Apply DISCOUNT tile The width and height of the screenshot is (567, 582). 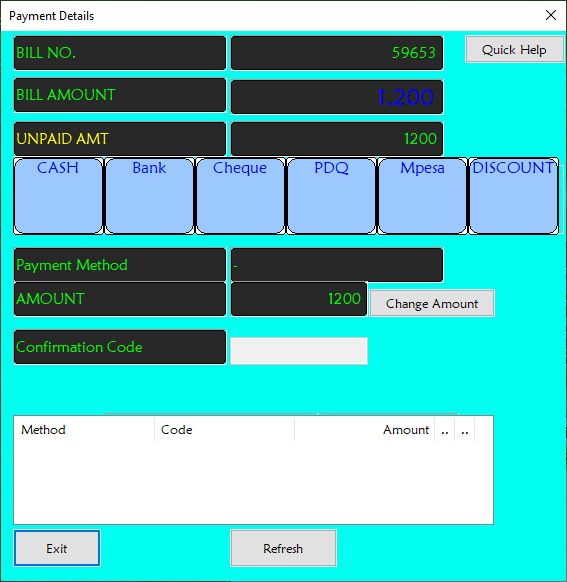(514, 196)
